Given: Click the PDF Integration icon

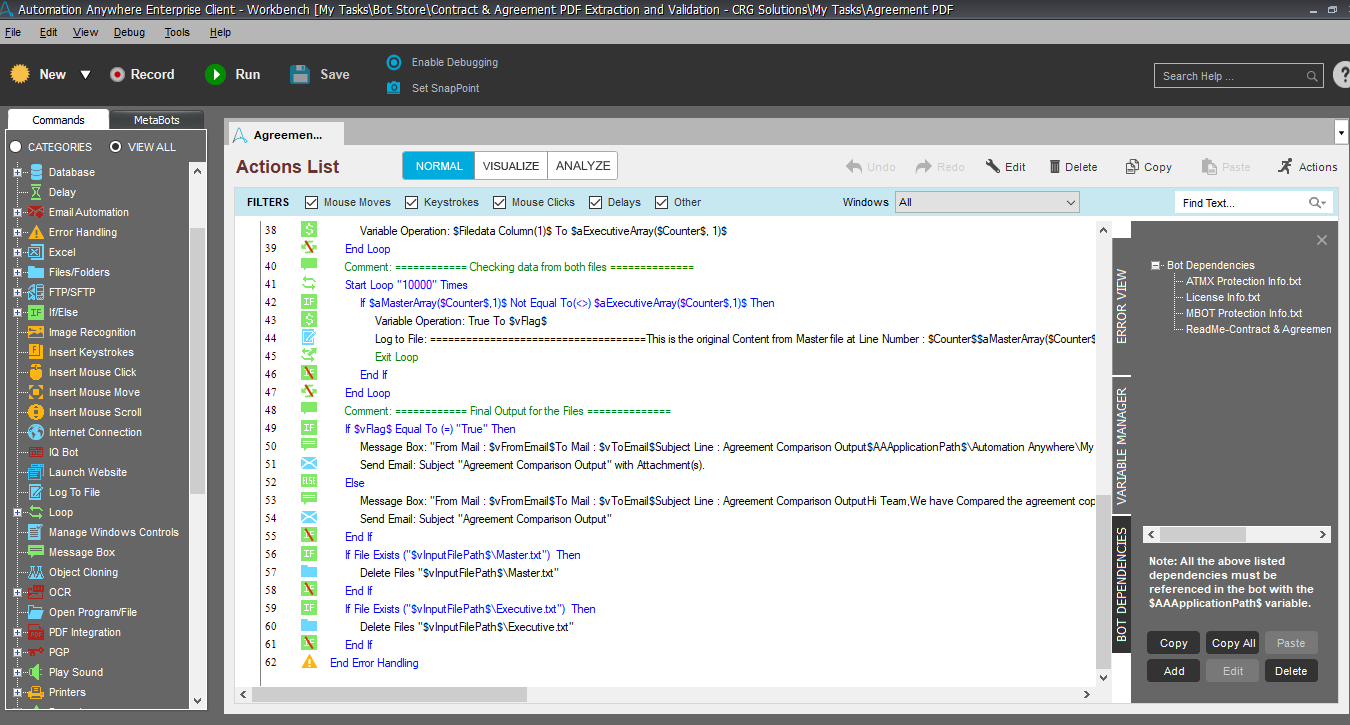Looking at the screenshot, I should click(x=36, y=632).
